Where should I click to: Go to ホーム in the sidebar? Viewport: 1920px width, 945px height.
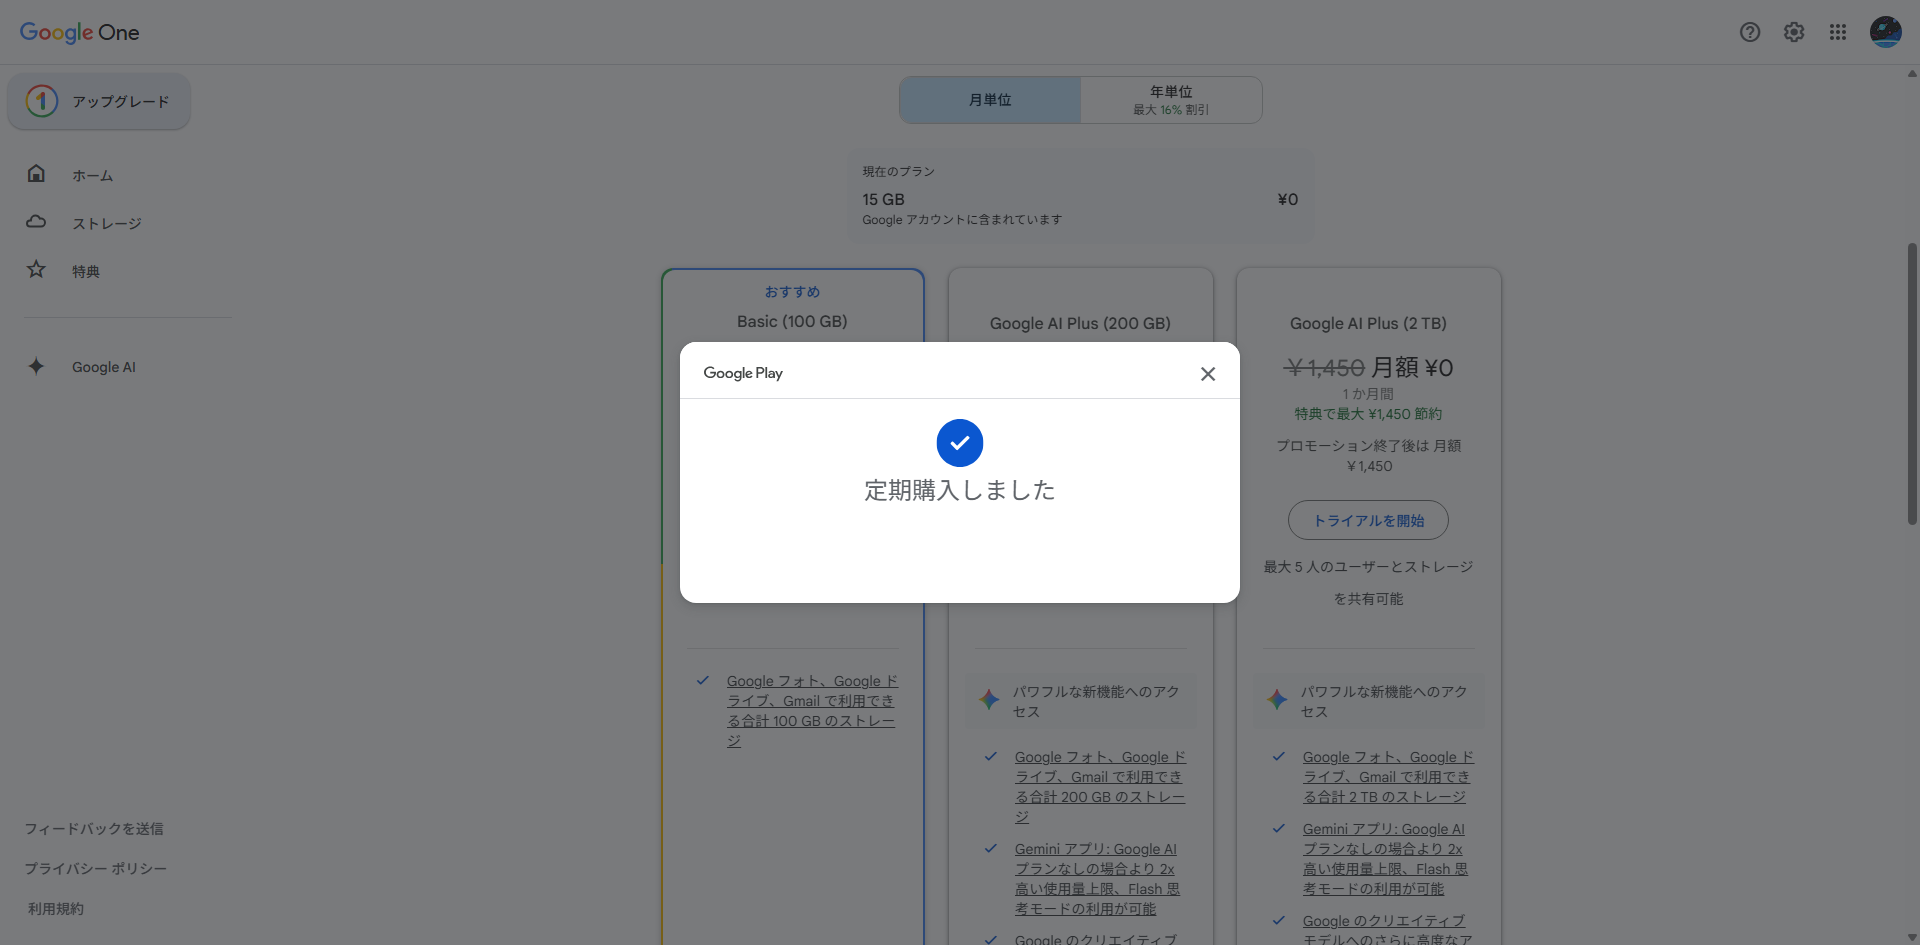click(x=92, y=176)
